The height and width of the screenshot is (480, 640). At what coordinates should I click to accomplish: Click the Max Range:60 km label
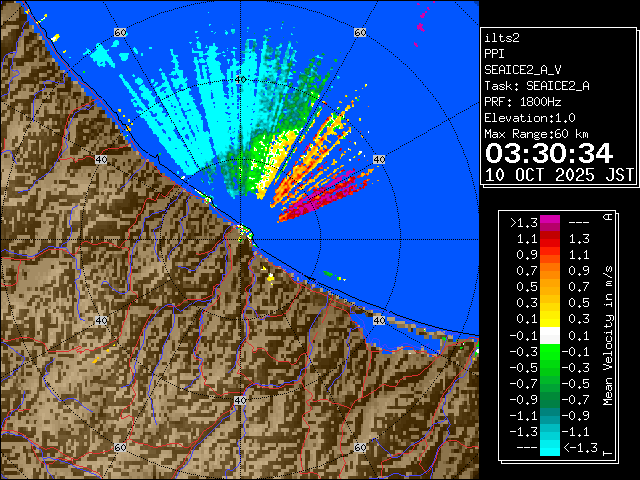tap(541, 133)
